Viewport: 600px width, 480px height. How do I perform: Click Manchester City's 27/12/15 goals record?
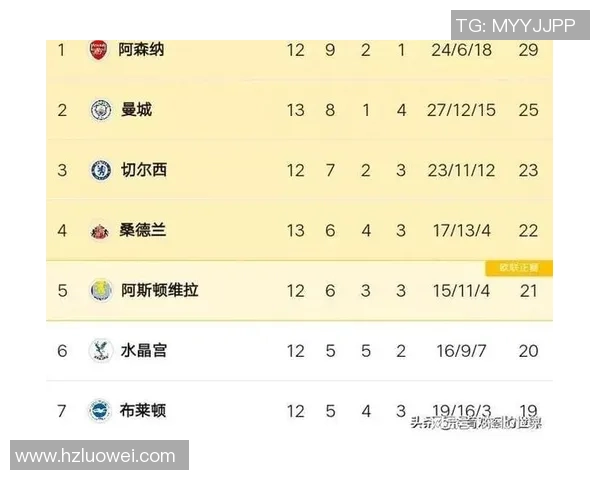[x=461, y=110]
